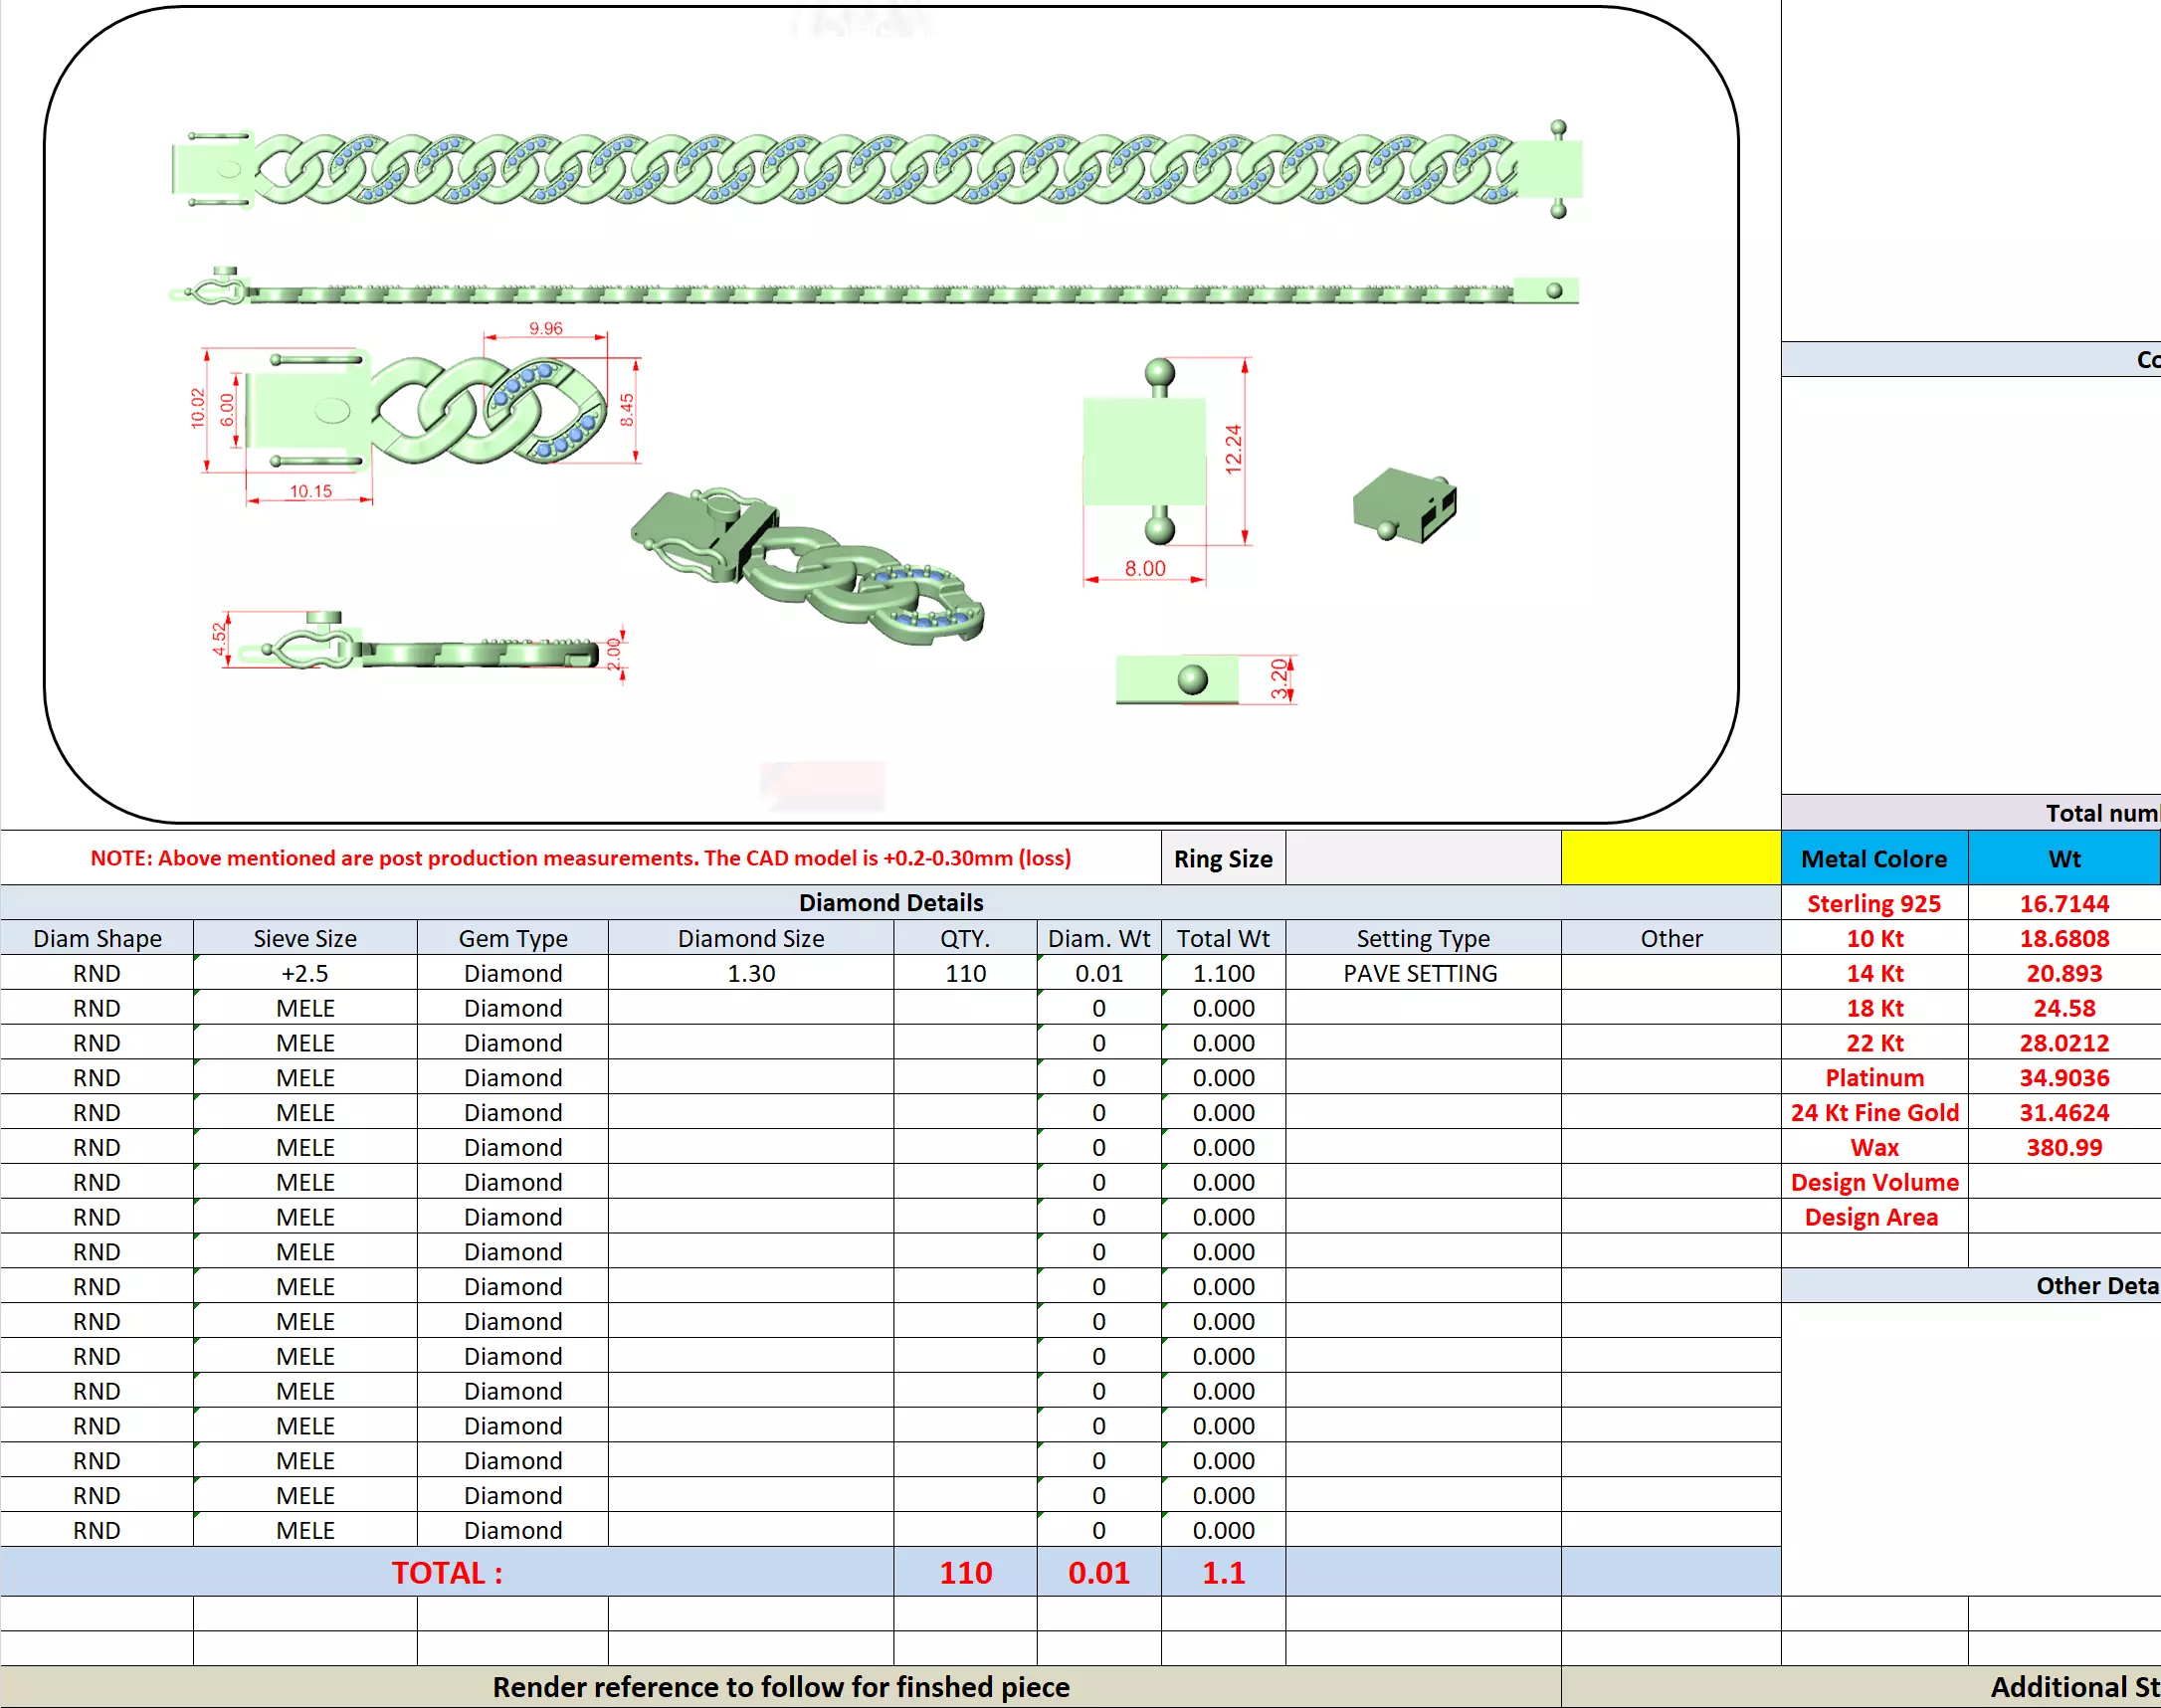The image size is (2161, 1708).
Task: Click the Platinum weight 34.9036 cell
Action: point(2063,1077)
